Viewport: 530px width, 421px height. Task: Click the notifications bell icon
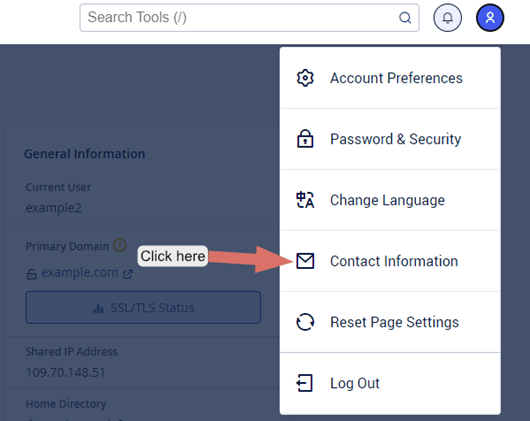click(447, 18)
